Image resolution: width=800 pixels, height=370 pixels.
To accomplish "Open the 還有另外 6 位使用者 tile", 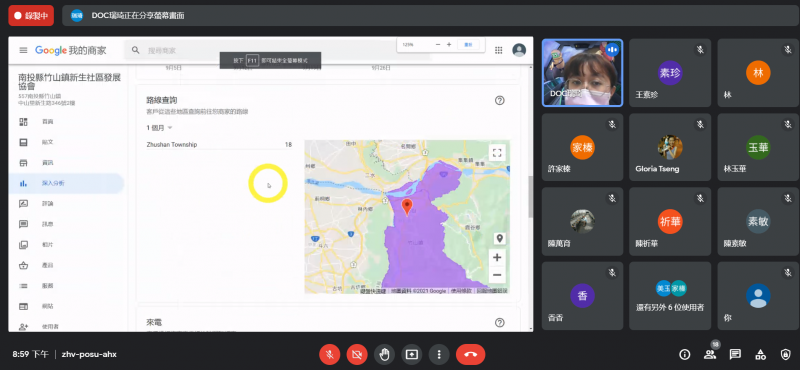I will [670, 296].
